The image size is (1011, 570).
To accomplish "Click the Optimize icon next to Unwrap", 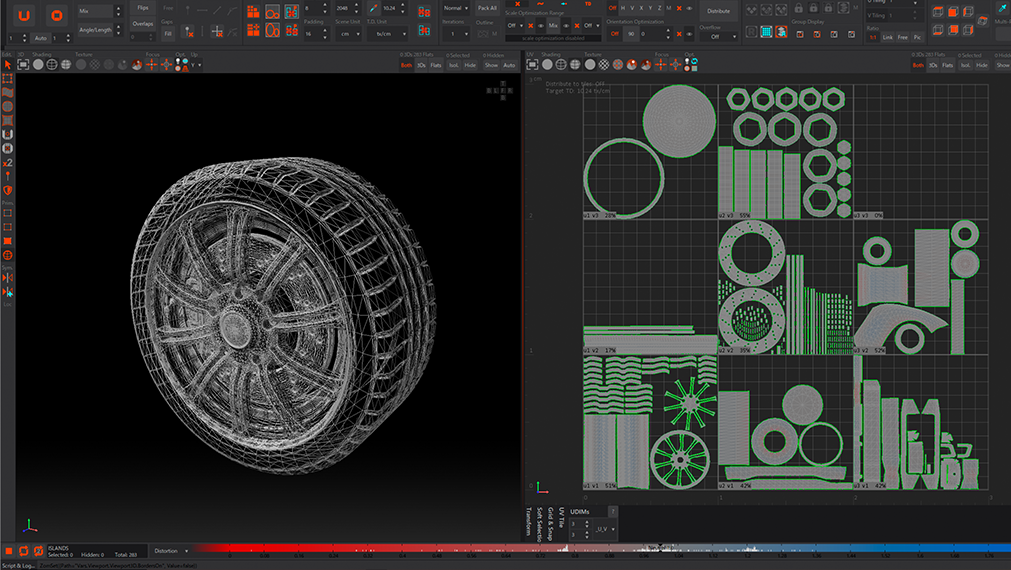I will pos(57,15).
